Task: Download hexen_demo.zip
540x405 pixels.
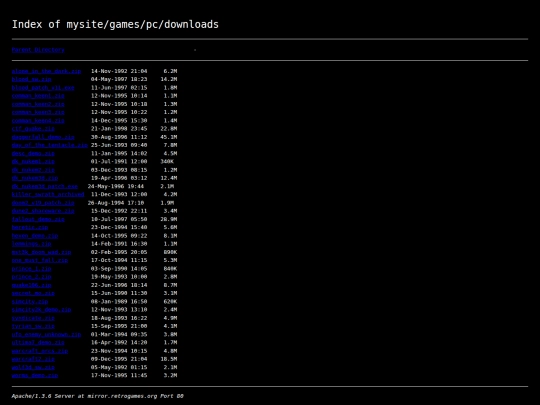Action: pyautogui.click(x=35, y=236)
